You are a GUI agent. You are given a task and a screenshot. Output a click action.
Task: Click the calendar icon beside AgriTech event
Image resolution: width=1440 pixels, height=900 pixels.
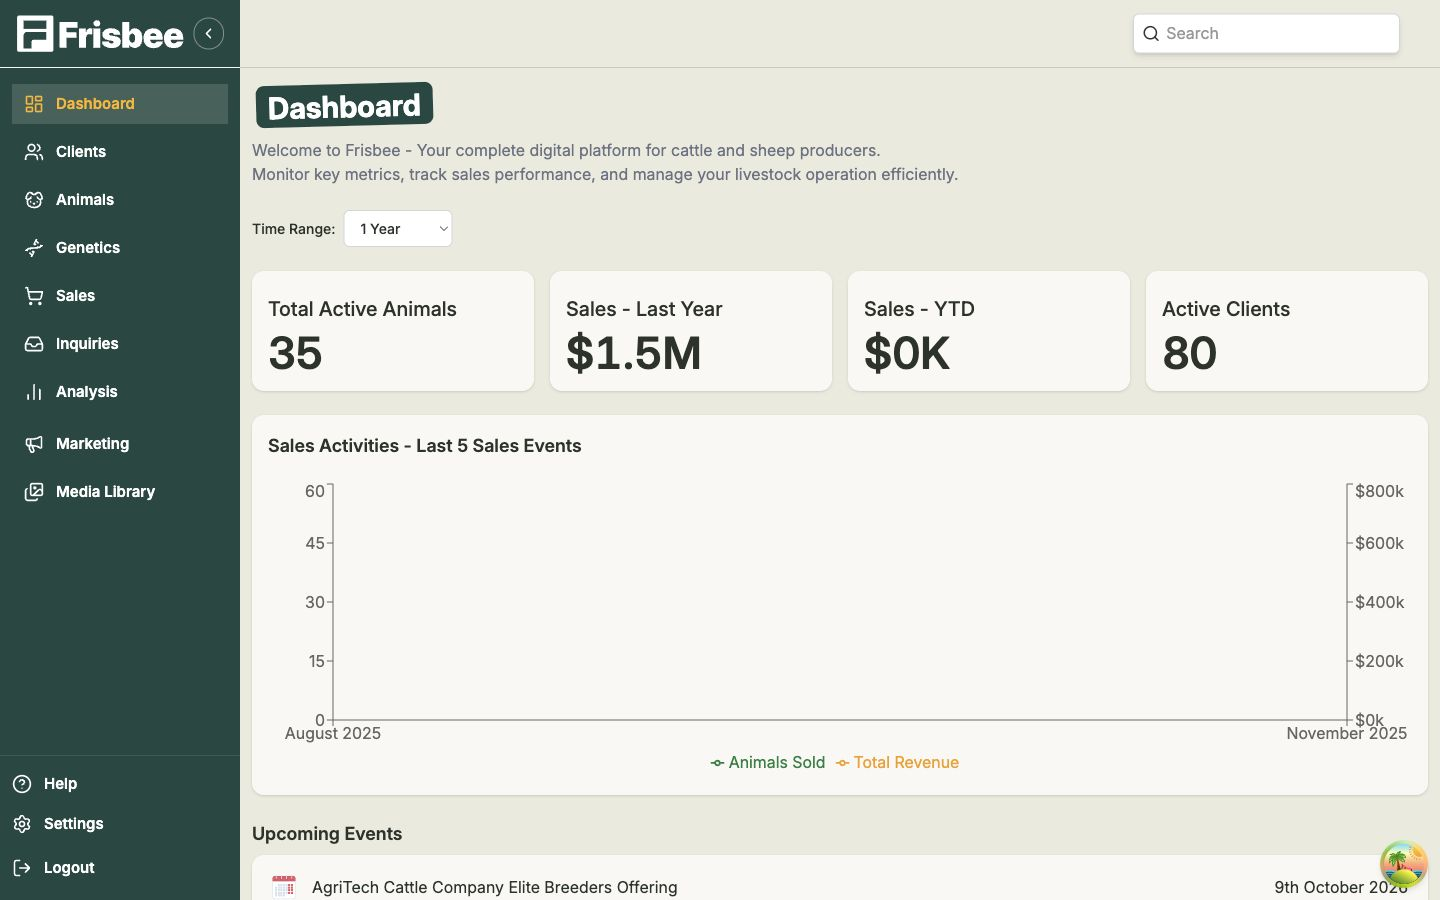[284, 886]
